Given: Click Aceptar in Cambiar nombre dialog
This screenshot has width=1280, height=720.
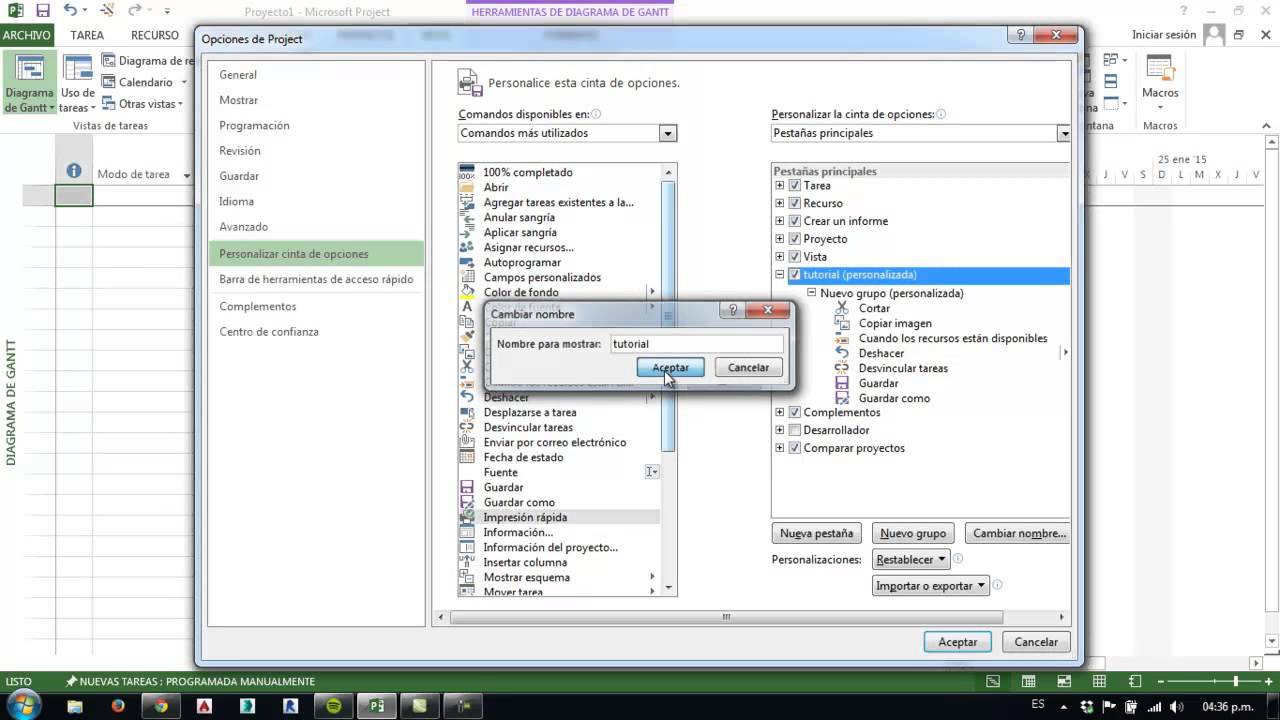Looking at the screenshot, I should tap(670, 368).
